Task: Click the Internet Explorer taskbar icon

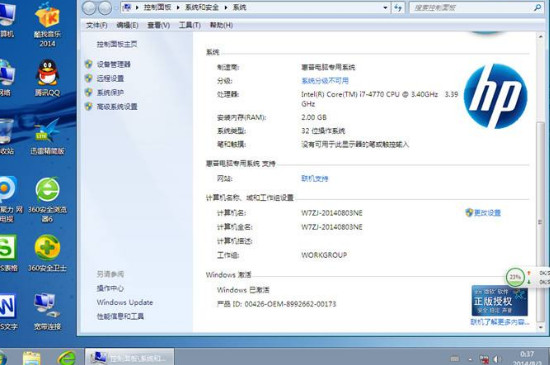Action: [67, 358]
